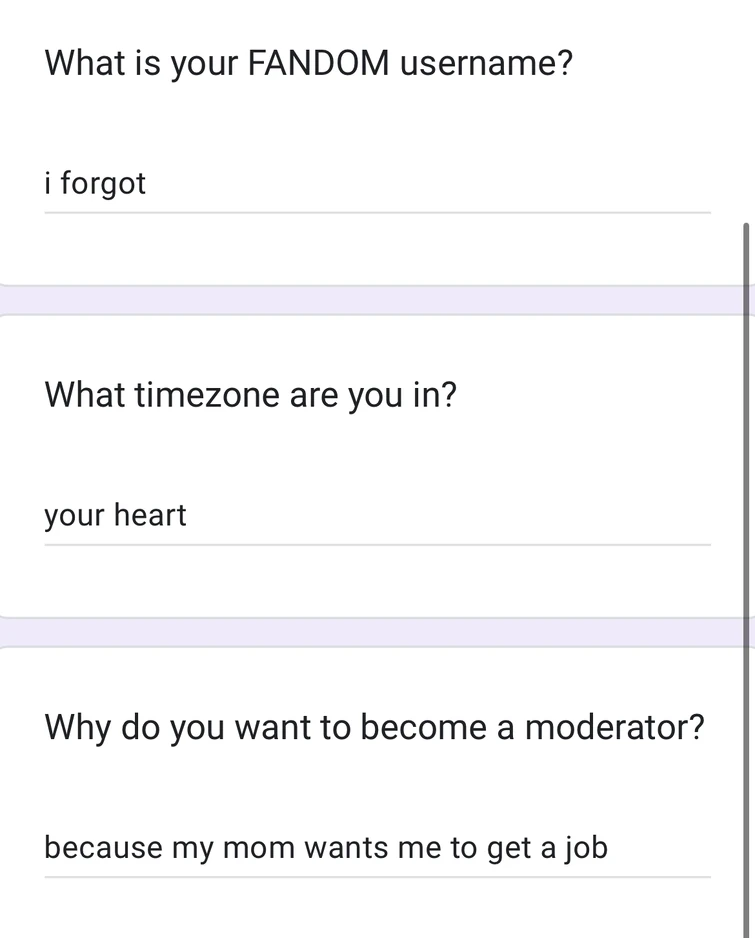The height and width of the screenshot is (938, 755).
Task: Select the text 'i forgot' in the username field
Action: (95, 183)
